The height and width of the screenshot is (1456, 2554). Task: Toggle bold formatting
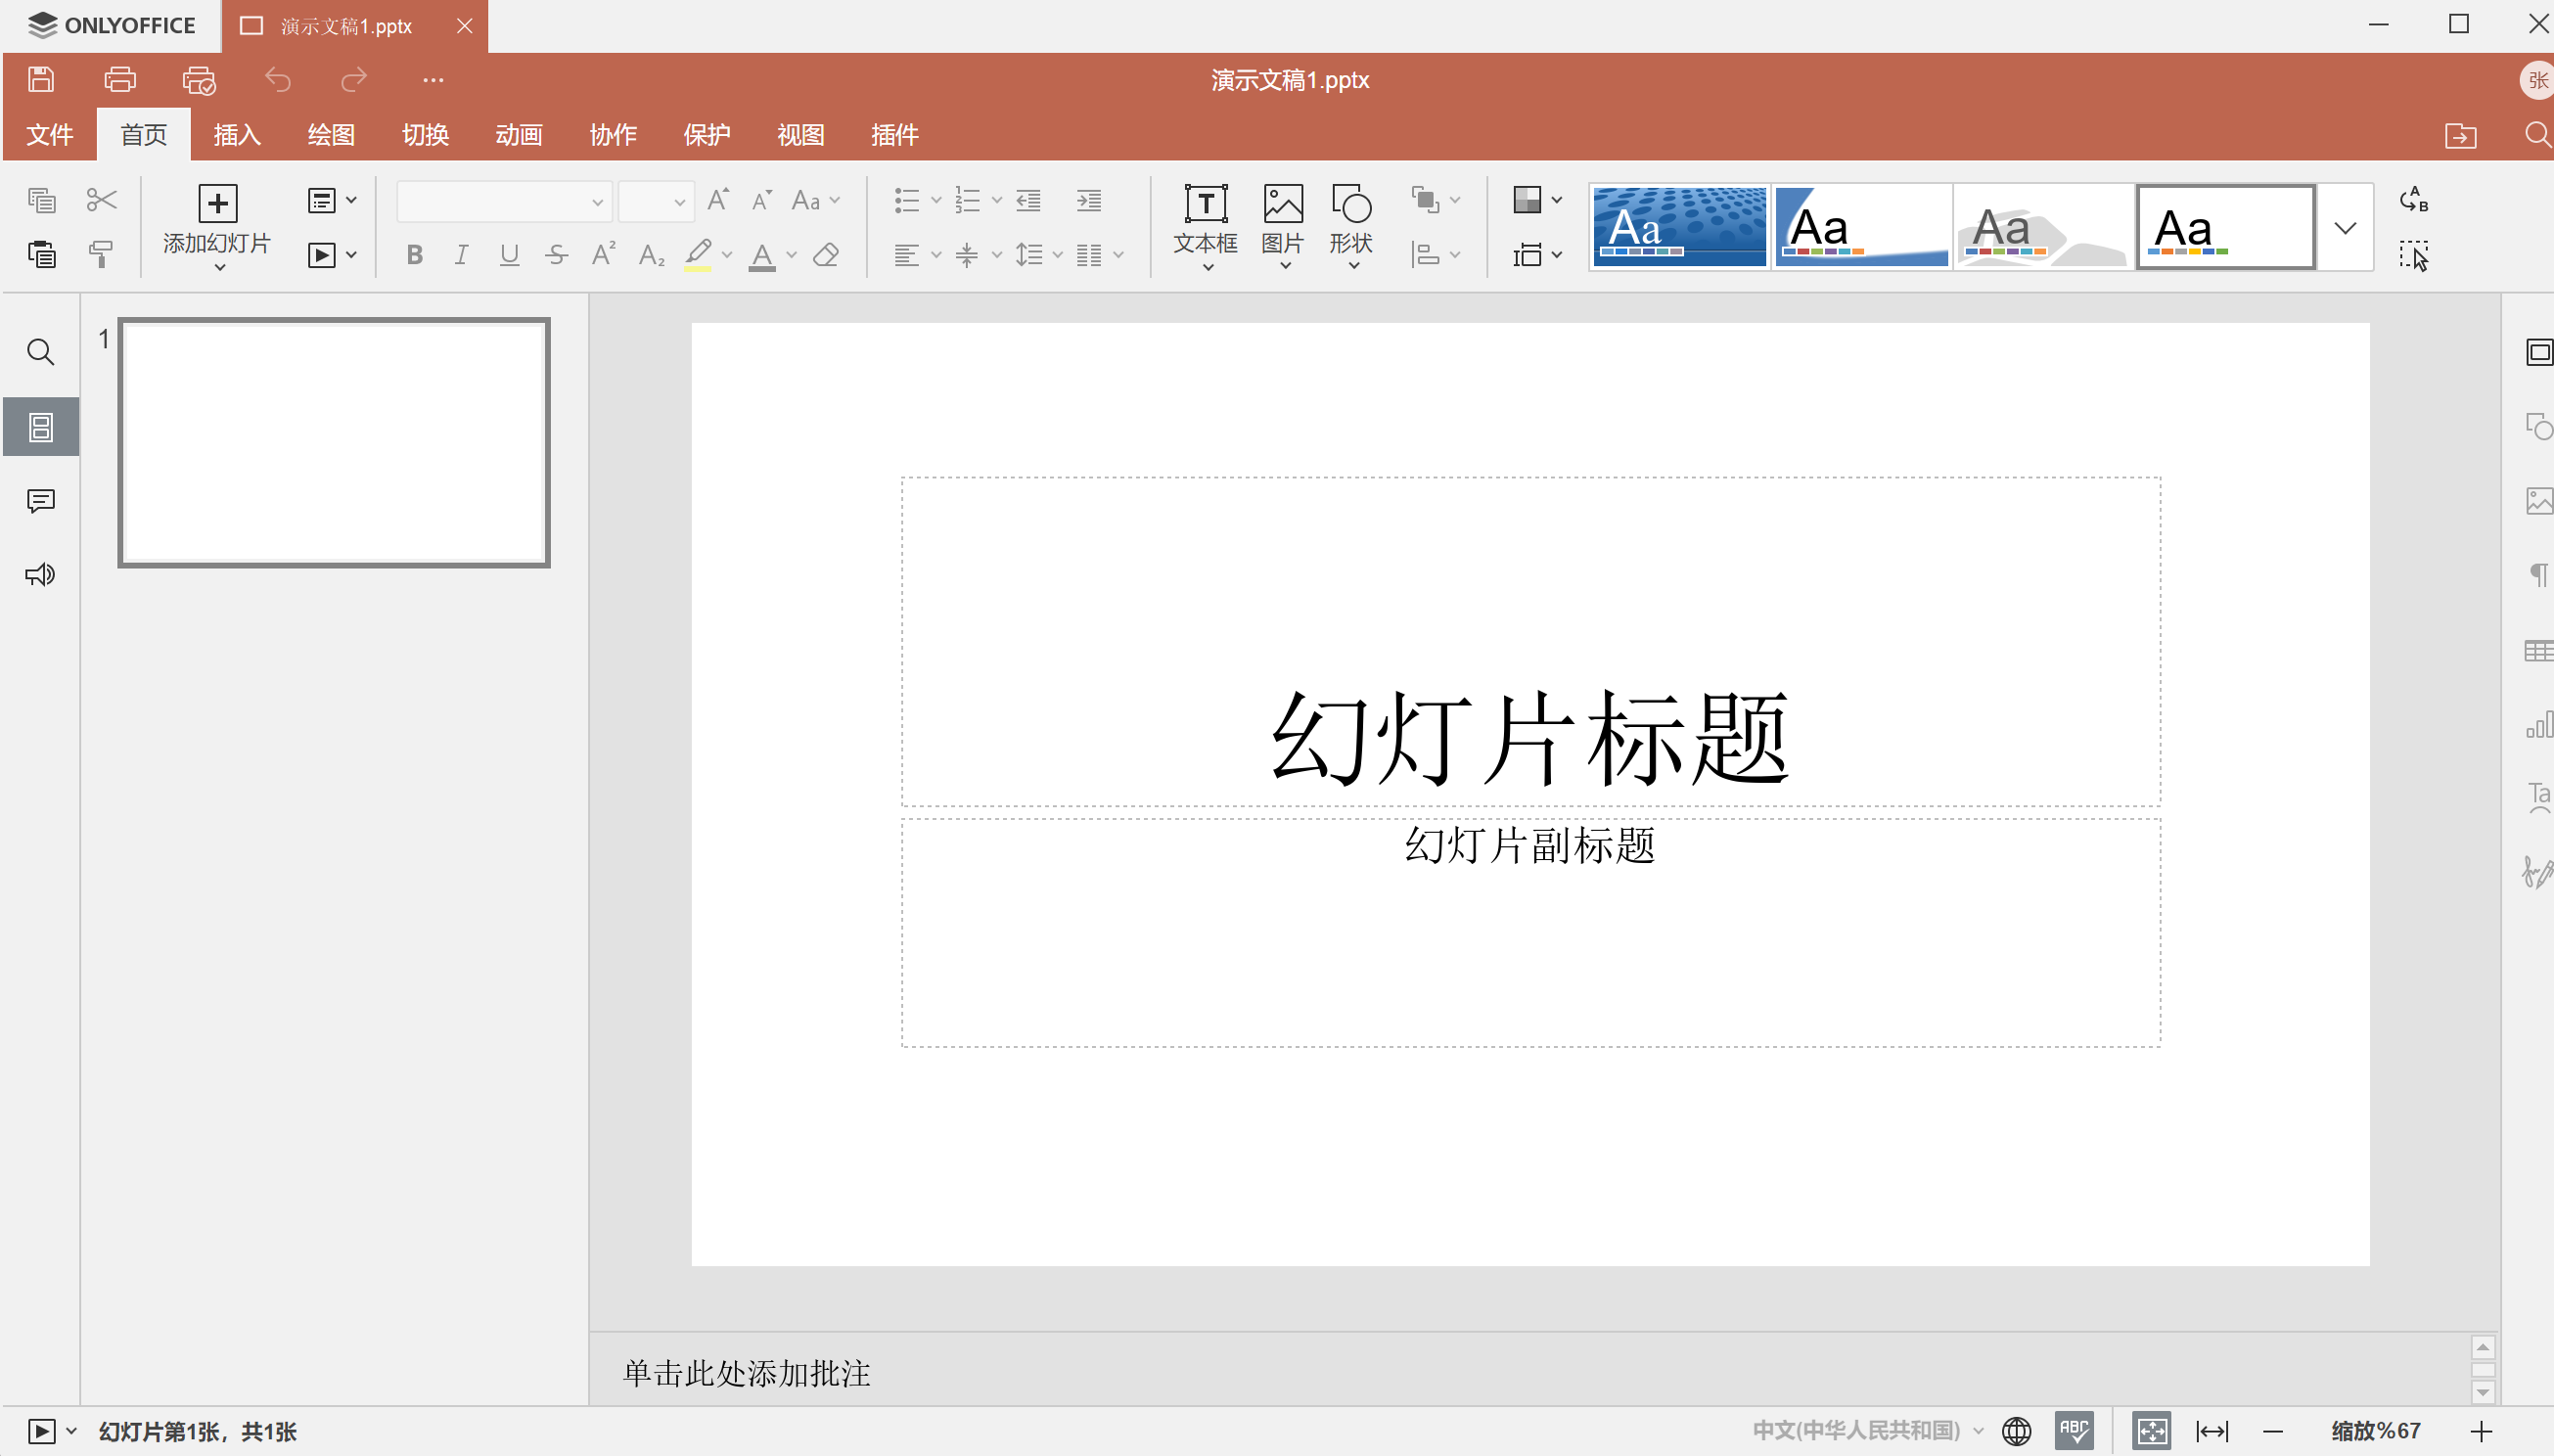click(415, 255)
